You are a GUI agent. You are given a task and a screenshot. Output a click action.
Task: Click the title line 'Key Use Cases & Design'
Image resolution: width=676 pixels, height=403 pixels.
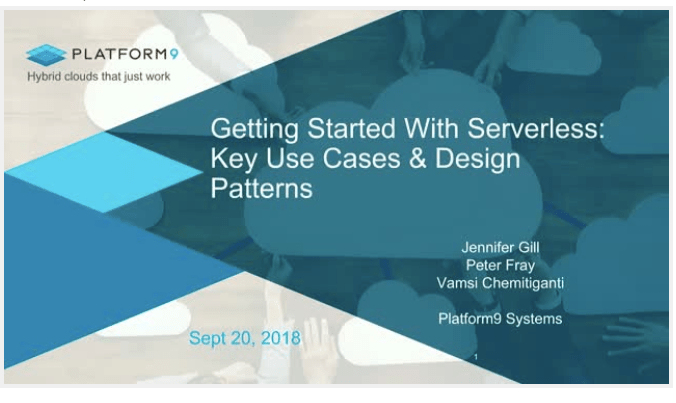click(x=365, y=159)
